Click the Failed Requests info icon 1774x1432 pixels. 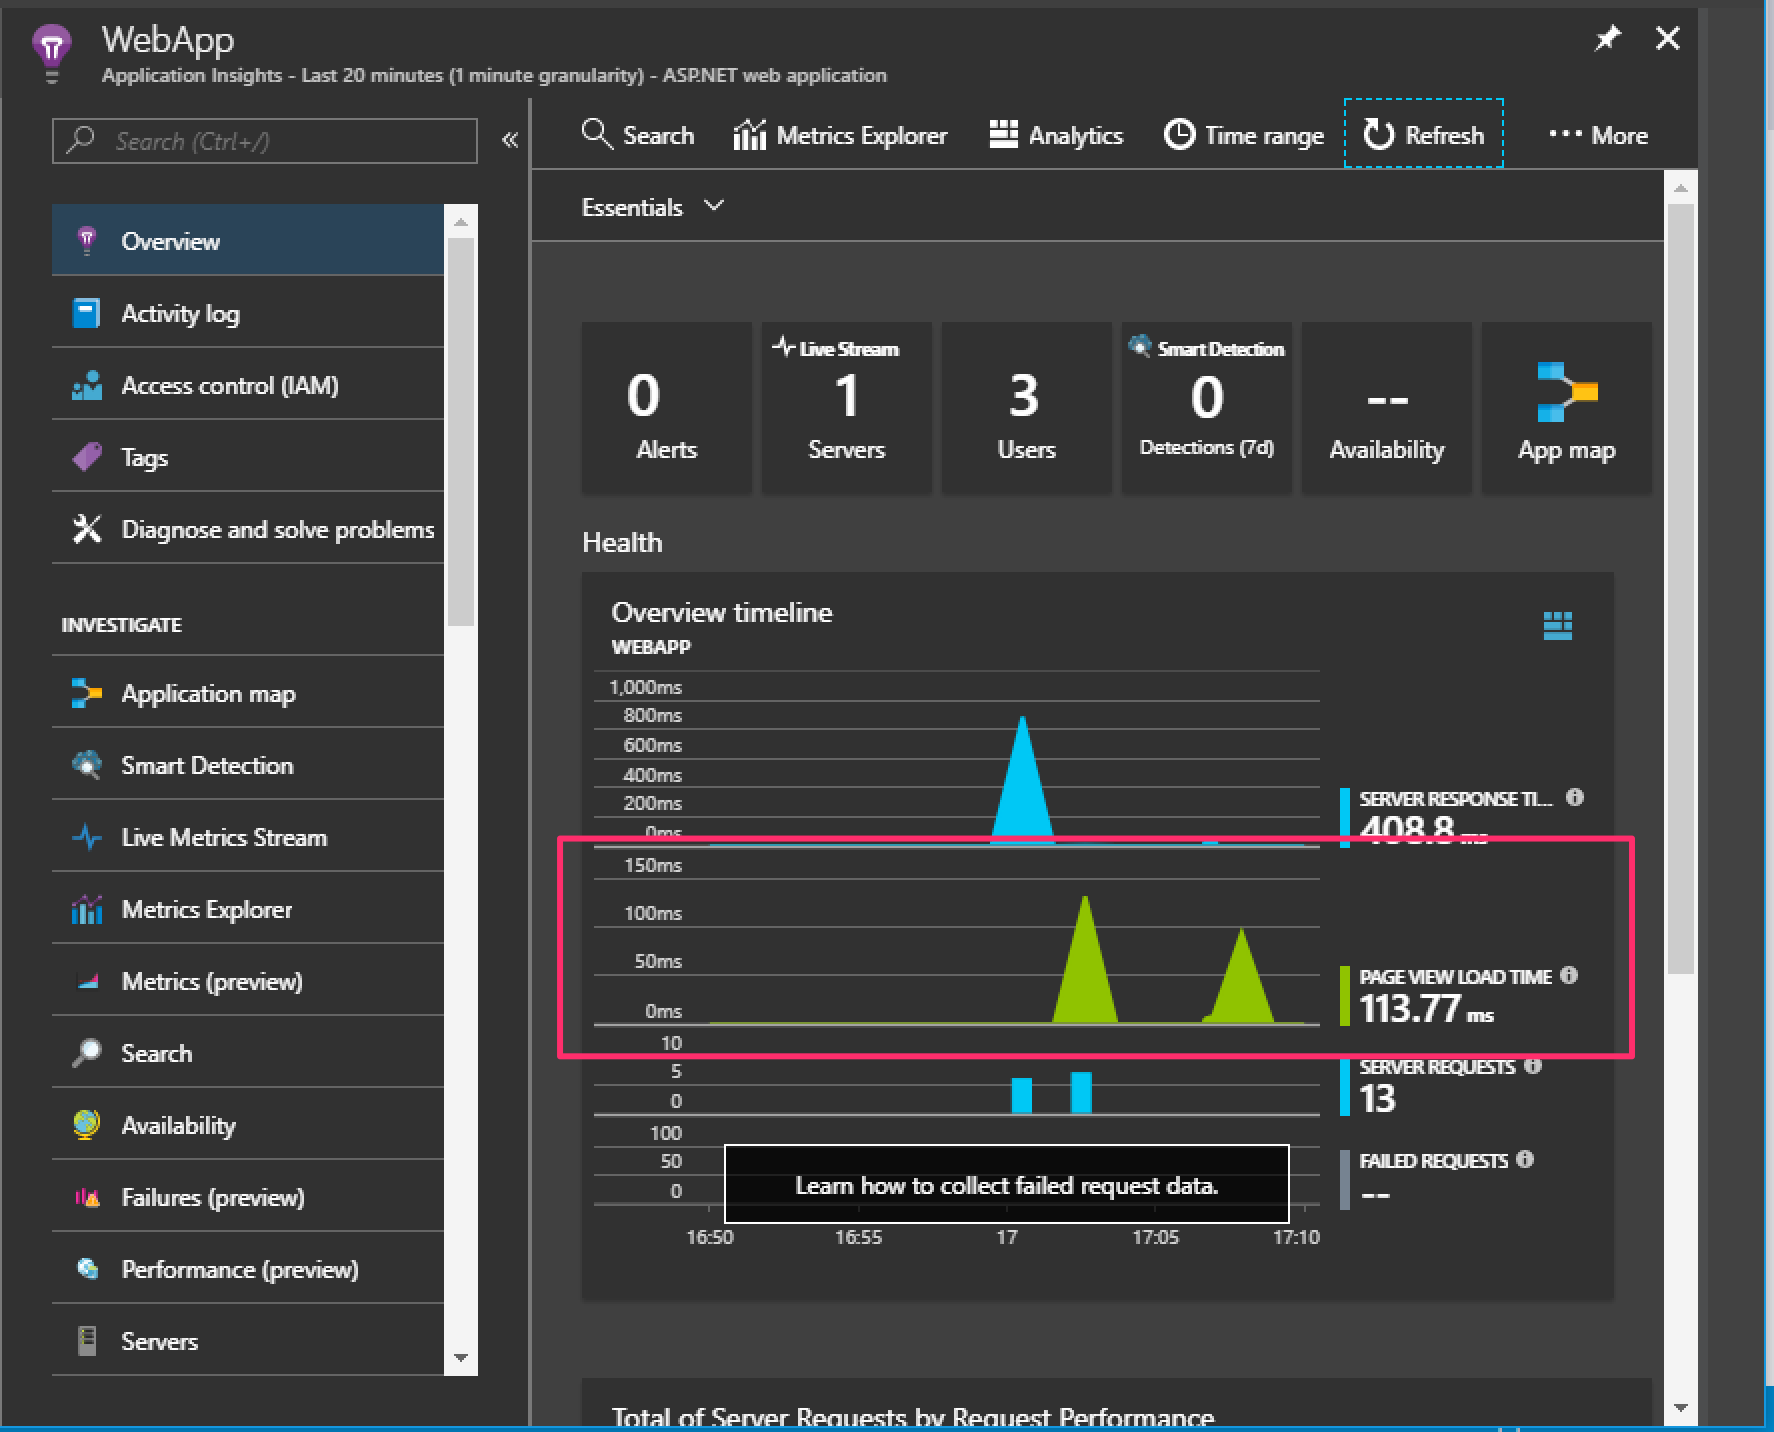(1525, 1159)
